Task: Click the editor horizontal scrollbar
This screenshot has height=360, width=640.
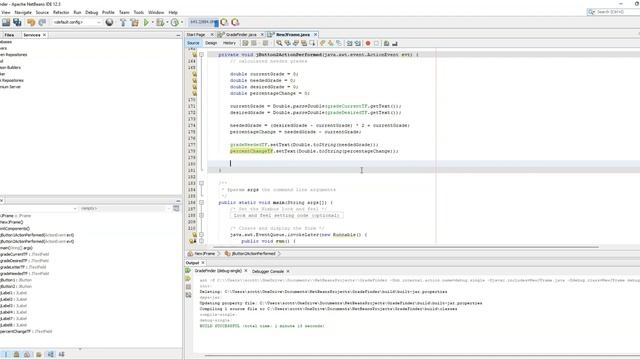Action: tap(405, 247)
